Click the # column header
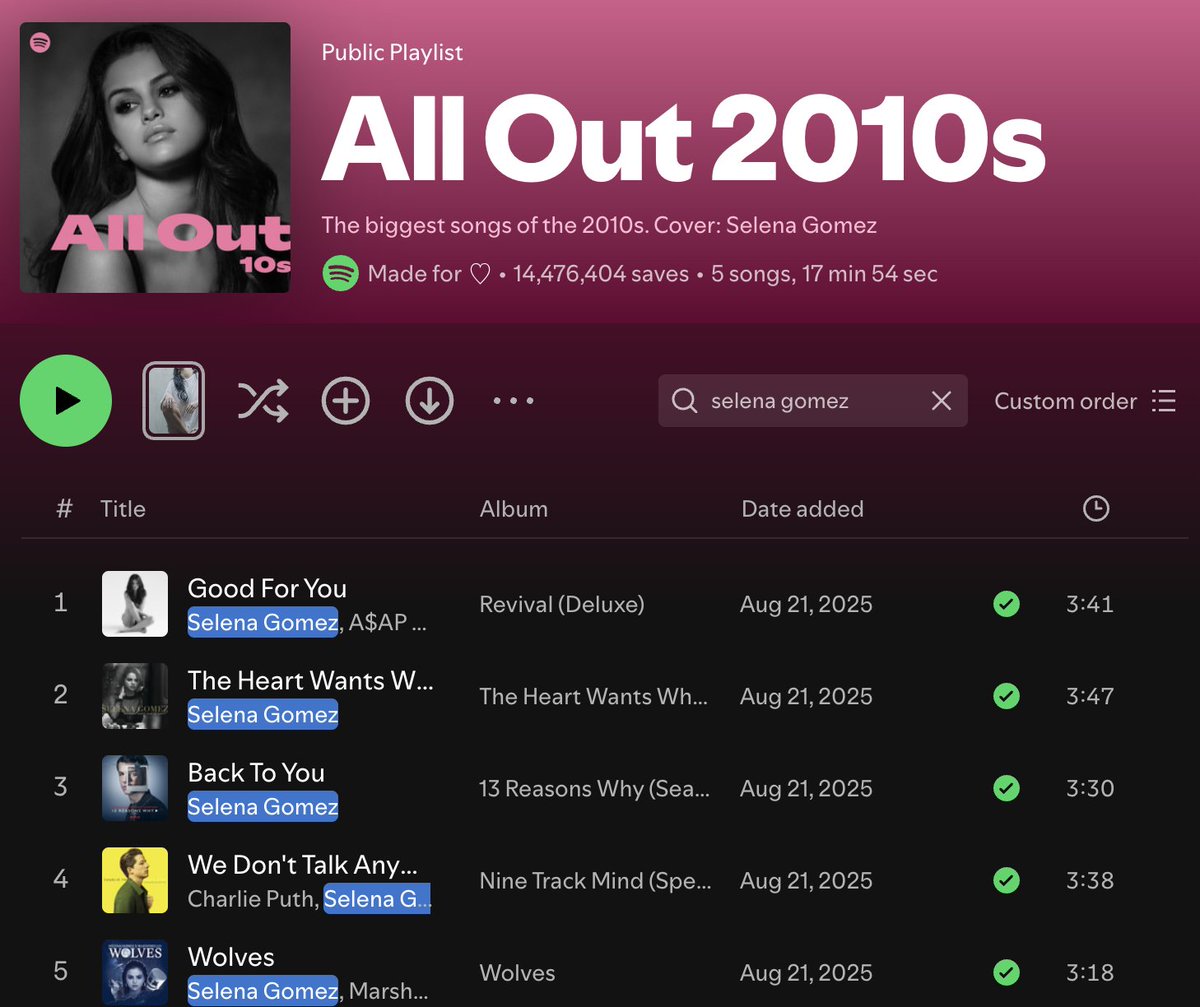Image resolution: width=1200 pixels, height=1007 pixels. pos(64,509)
